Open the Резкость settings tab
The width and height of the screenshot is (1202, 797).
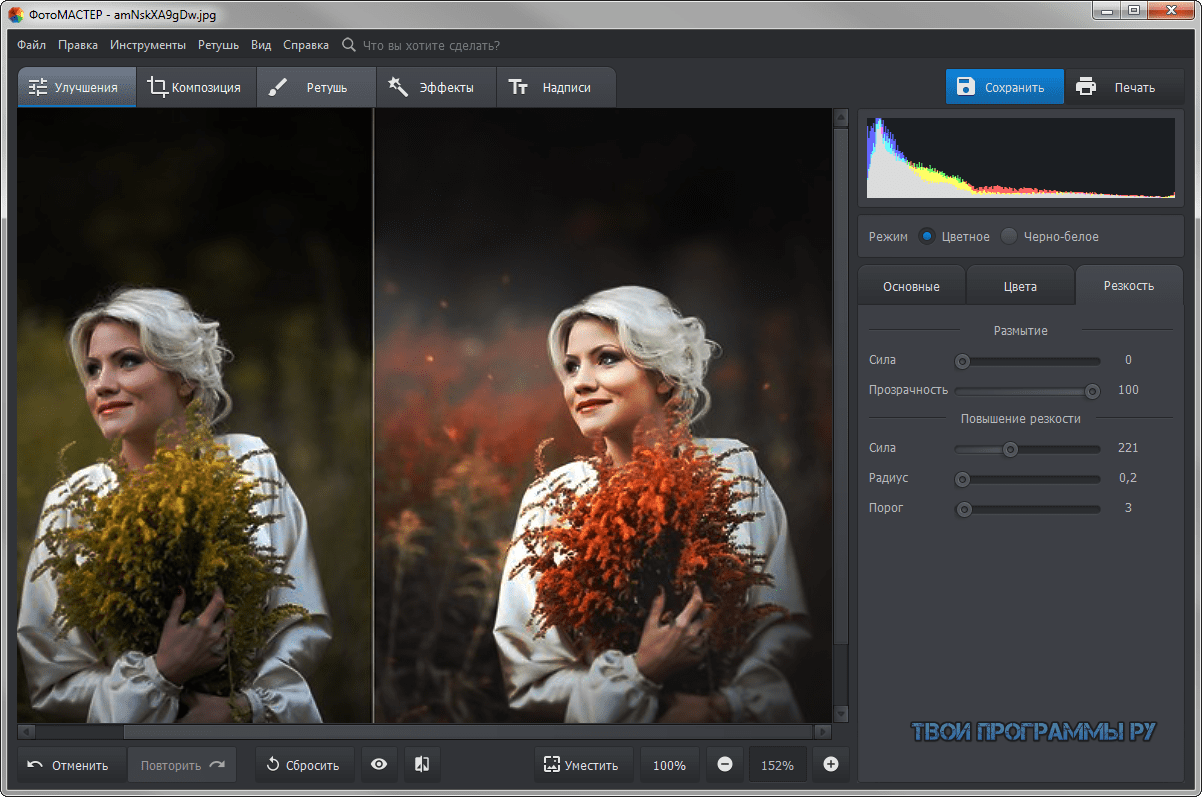point(1129,285)
